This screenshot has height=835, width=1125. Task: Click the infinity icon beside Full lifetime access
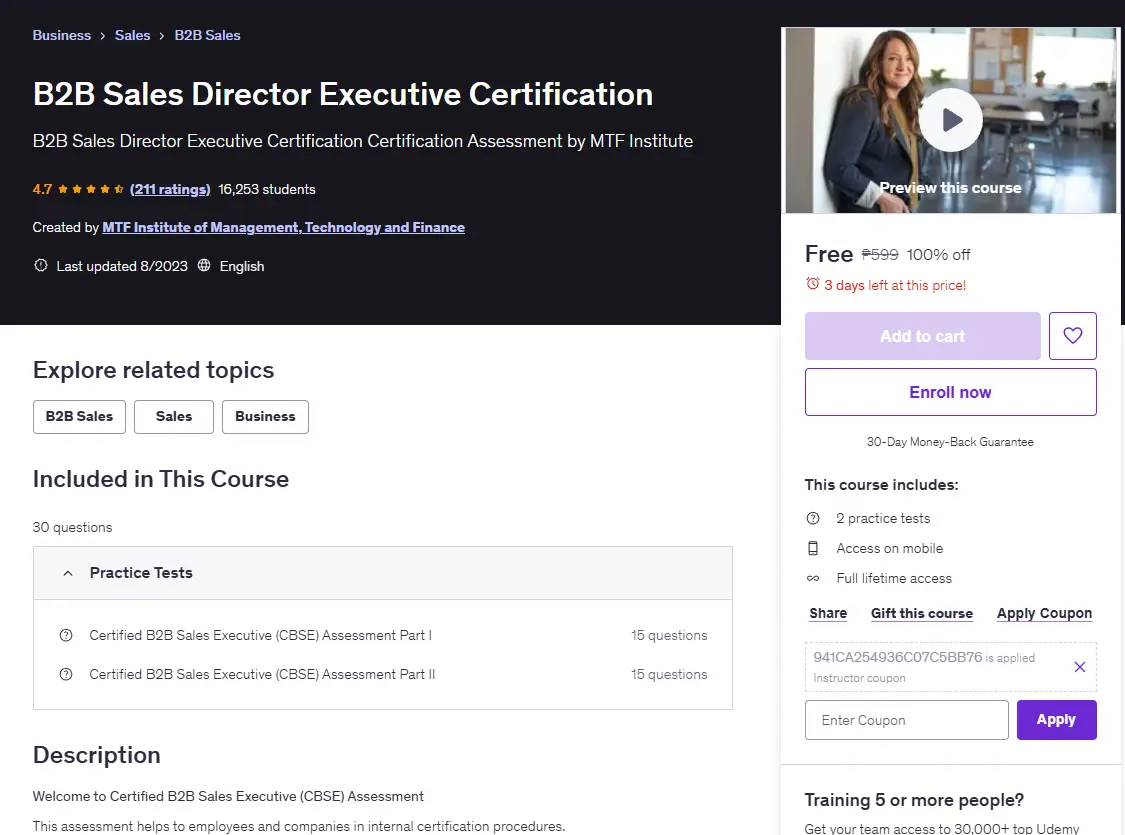tap(813, 578)
